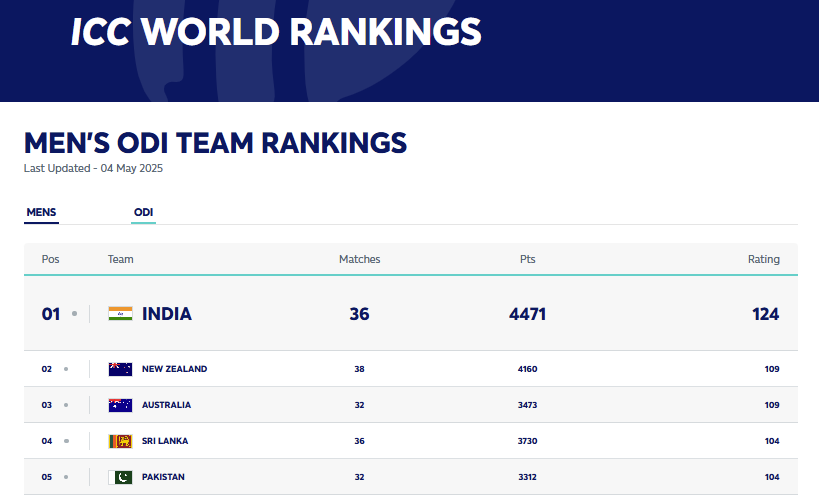The image size is (819, 496).
Task: Select the MENS tab
Action: coord(41,212)
